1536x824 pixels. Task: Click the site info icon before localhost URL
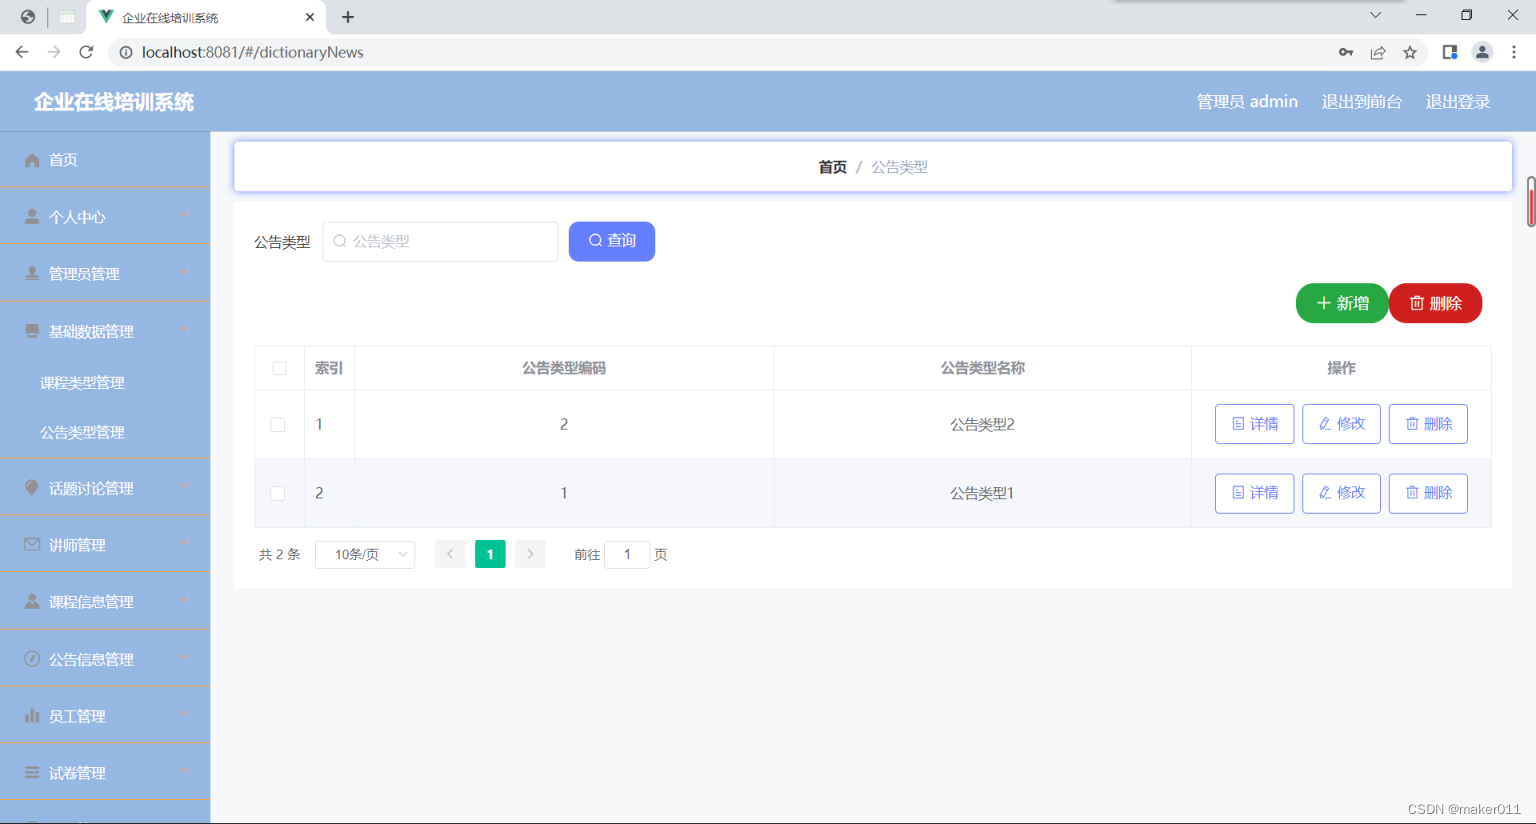click(126, 52)
